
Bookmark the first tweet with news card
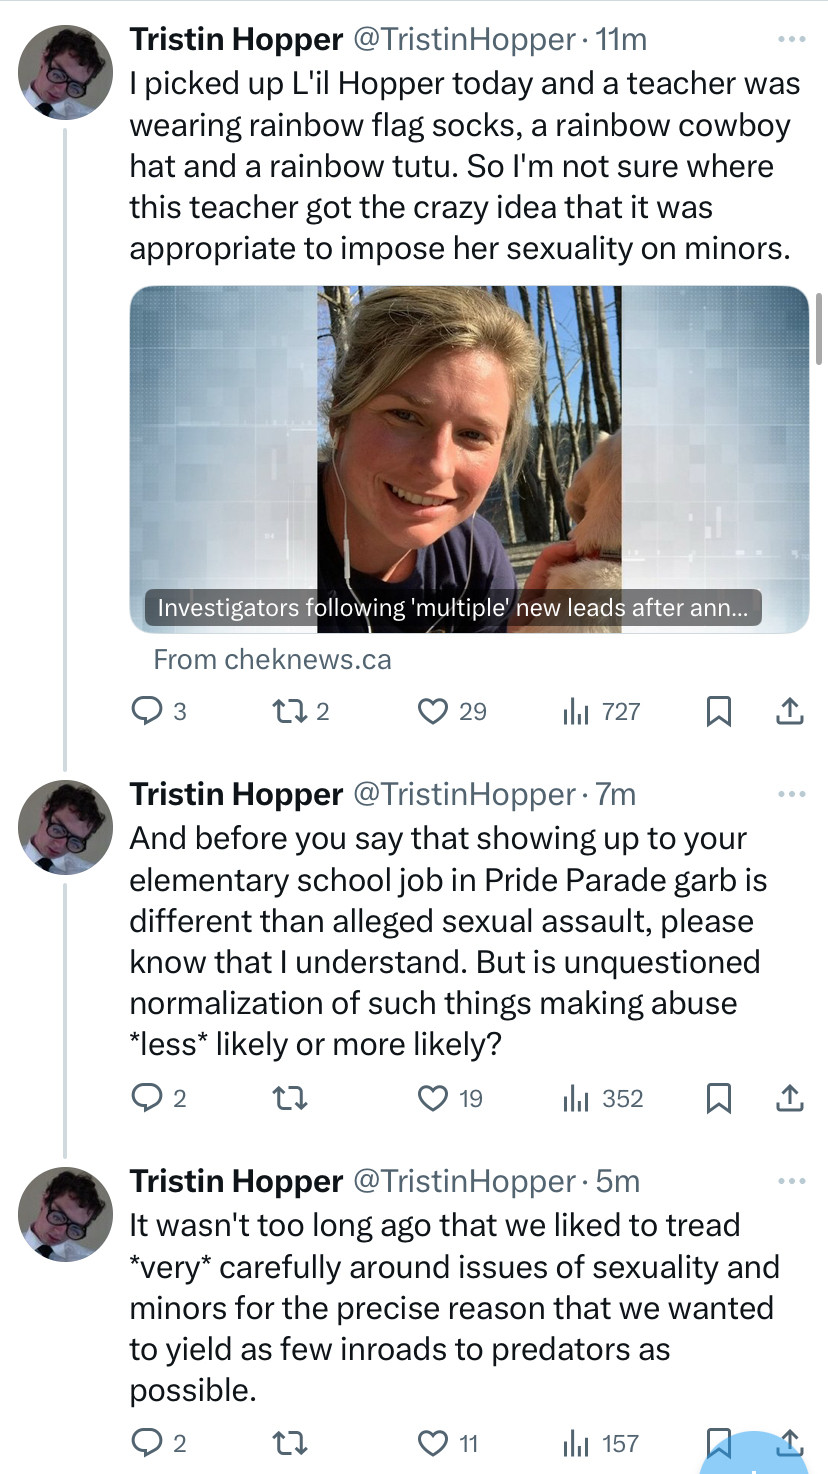[718, 711]
